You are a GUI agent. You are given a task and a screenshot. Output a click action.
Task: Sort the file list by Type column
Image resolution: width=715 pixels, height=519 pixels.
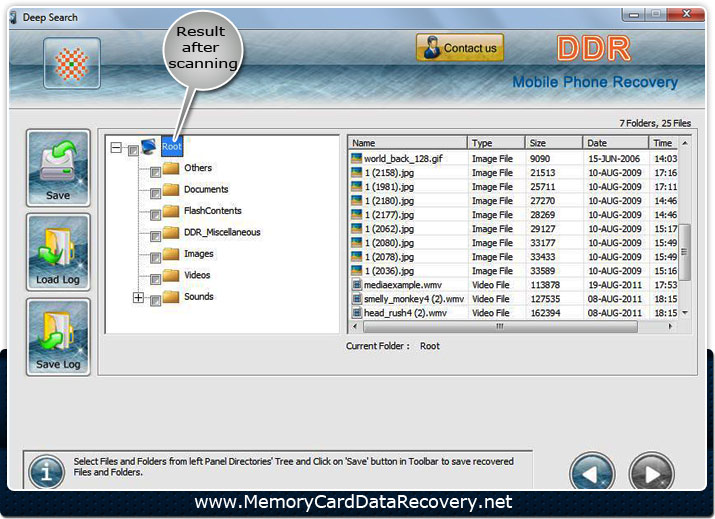click(x=496, y=143)
